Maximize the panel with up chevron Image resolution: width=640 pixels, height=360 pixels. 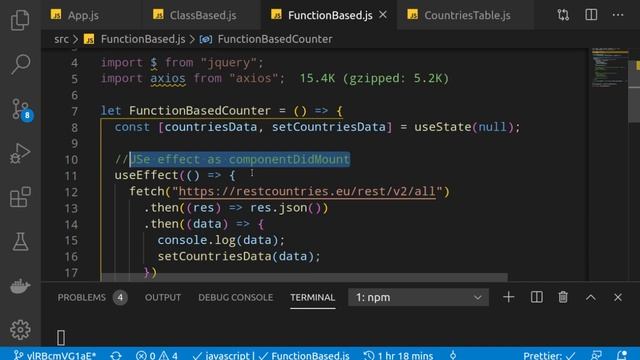591,297
